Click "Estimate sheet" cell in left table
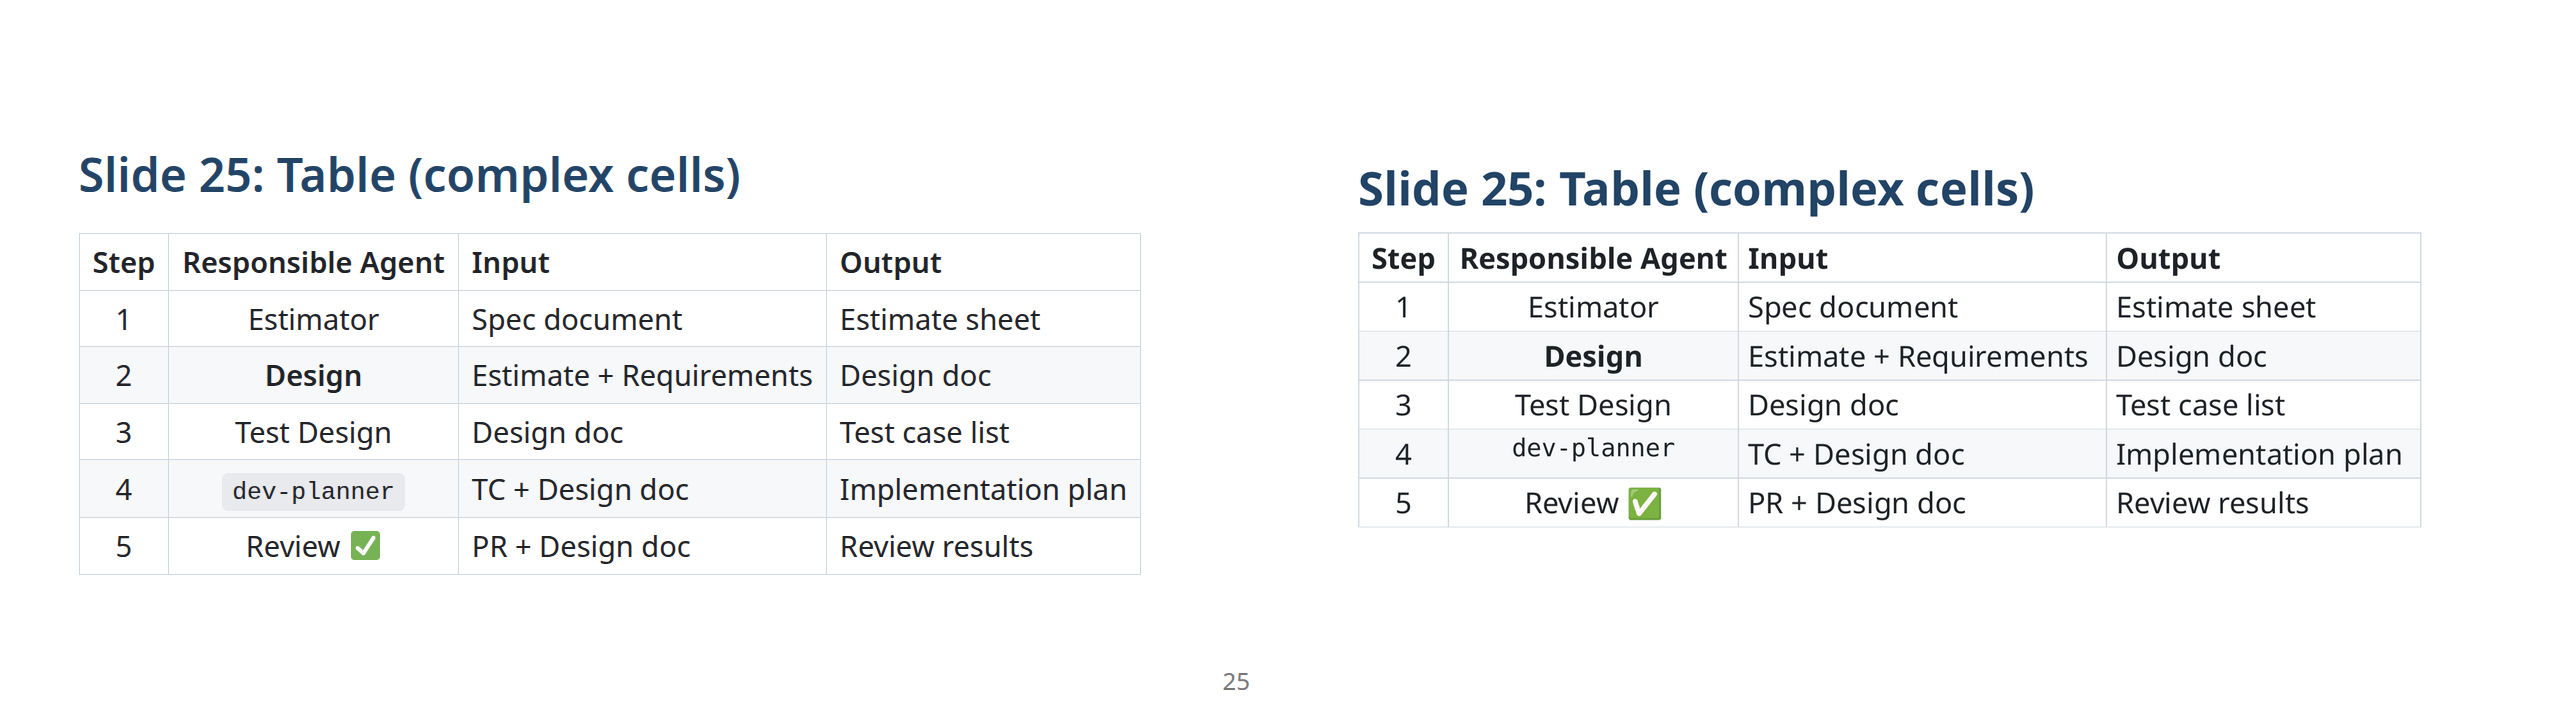The width and height of the screenshot is (2561, 720). tap(940, 320)
